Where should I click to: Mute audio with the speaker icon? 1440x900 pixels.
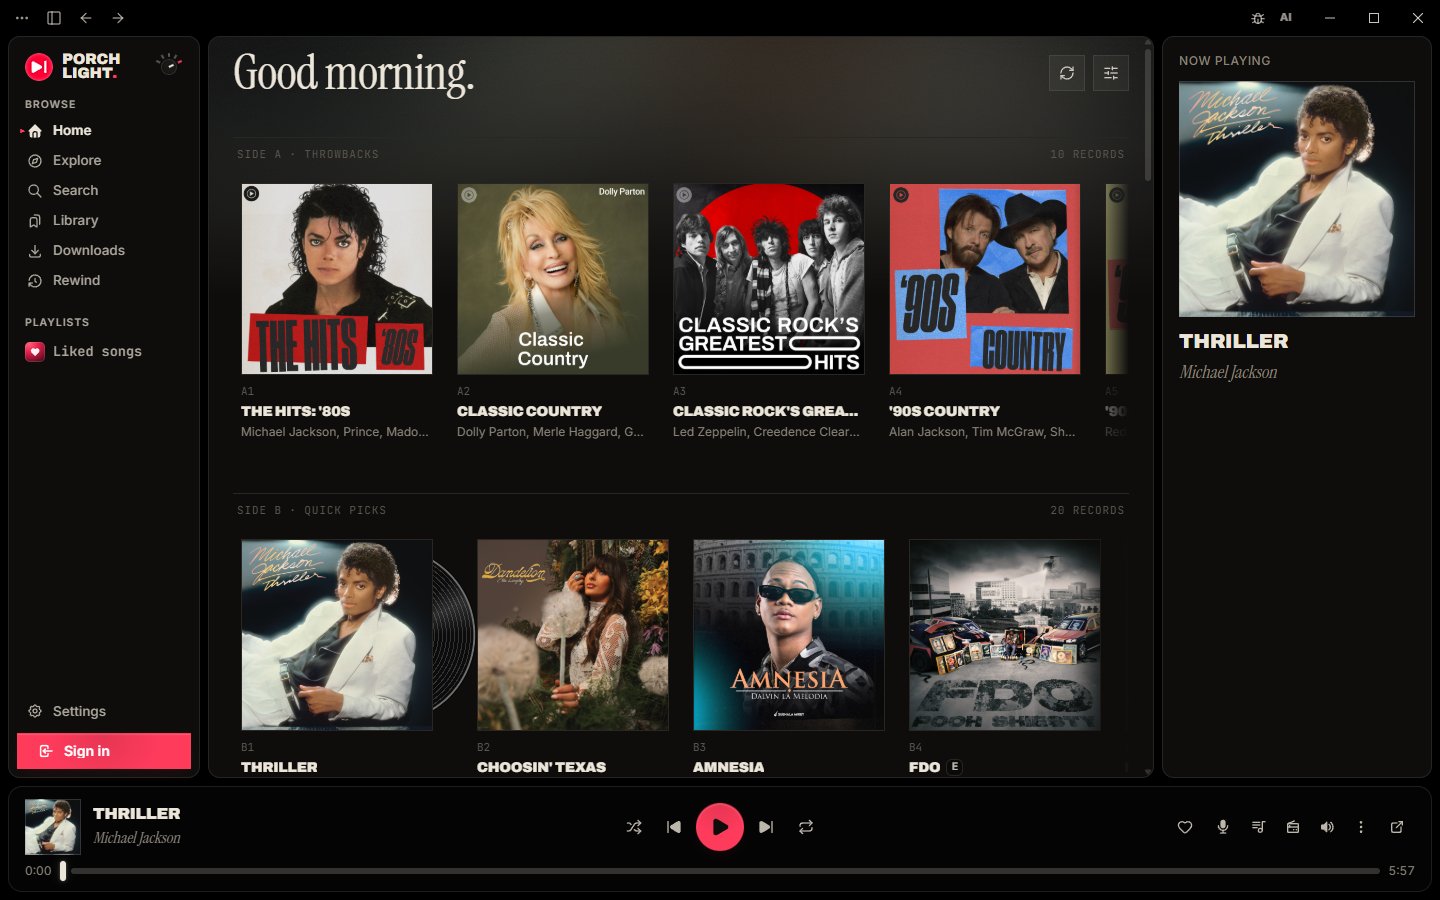click(1327, 827)
